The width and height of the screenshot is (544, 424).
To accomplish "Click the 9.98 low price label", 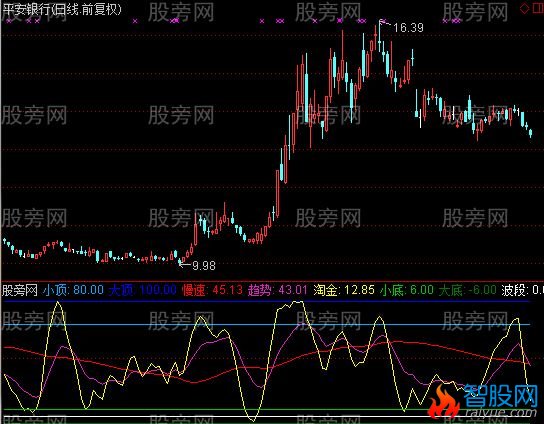I will [x=204, y=266].
